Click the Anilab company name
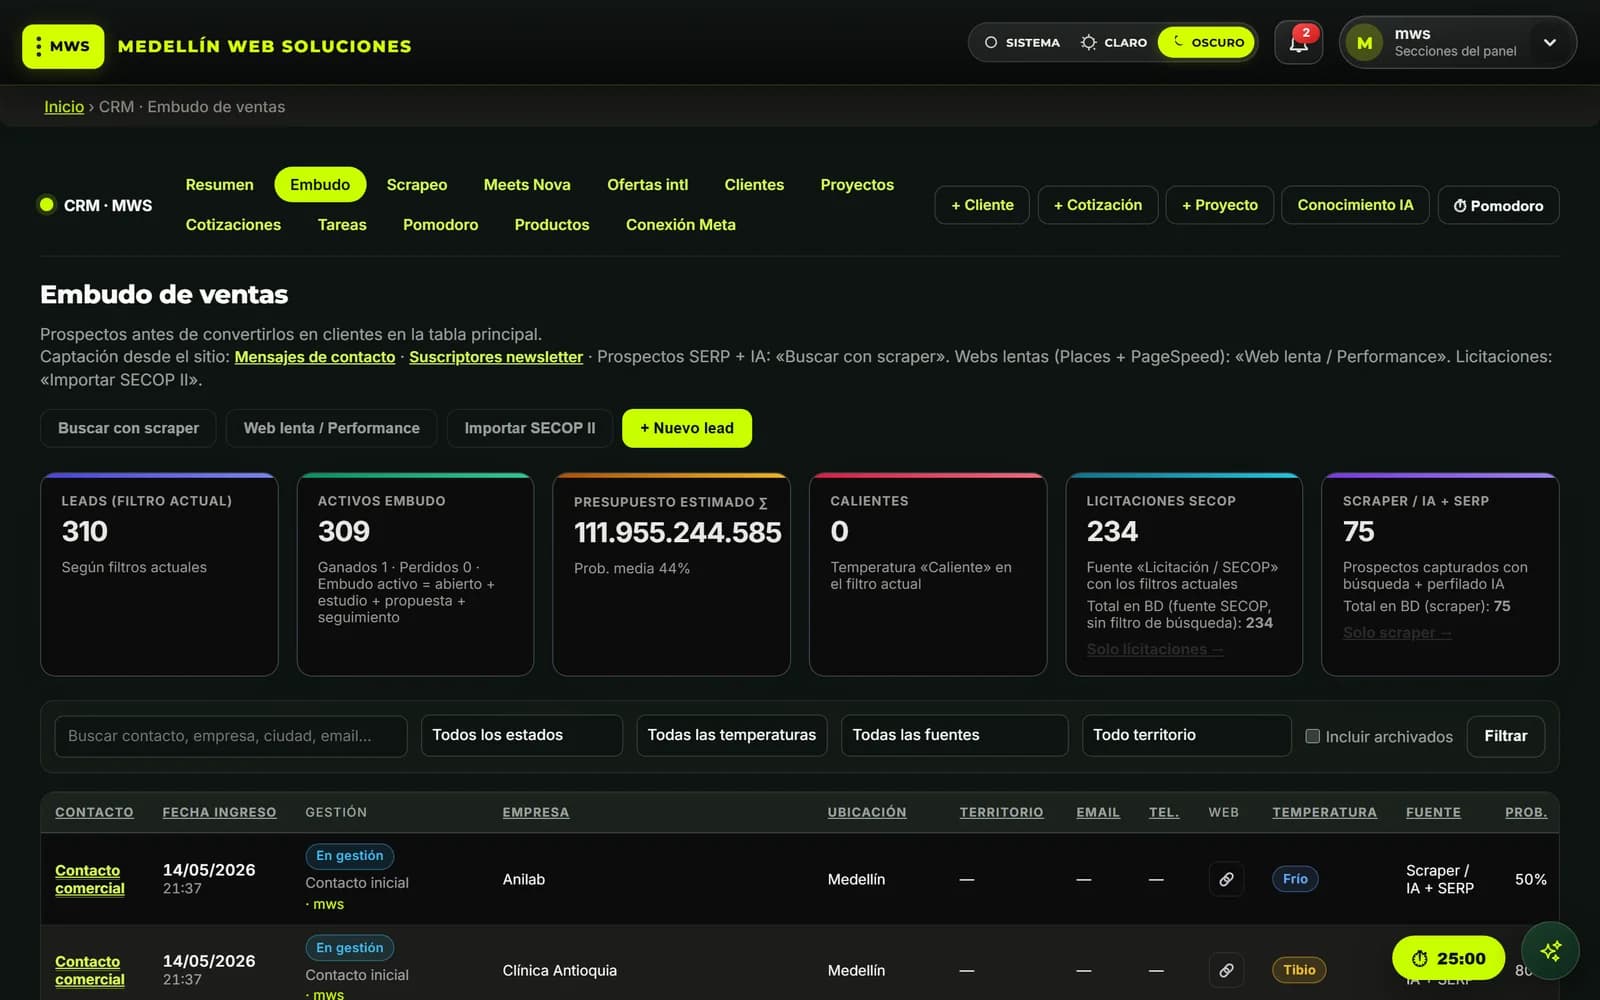 (524, 879)
